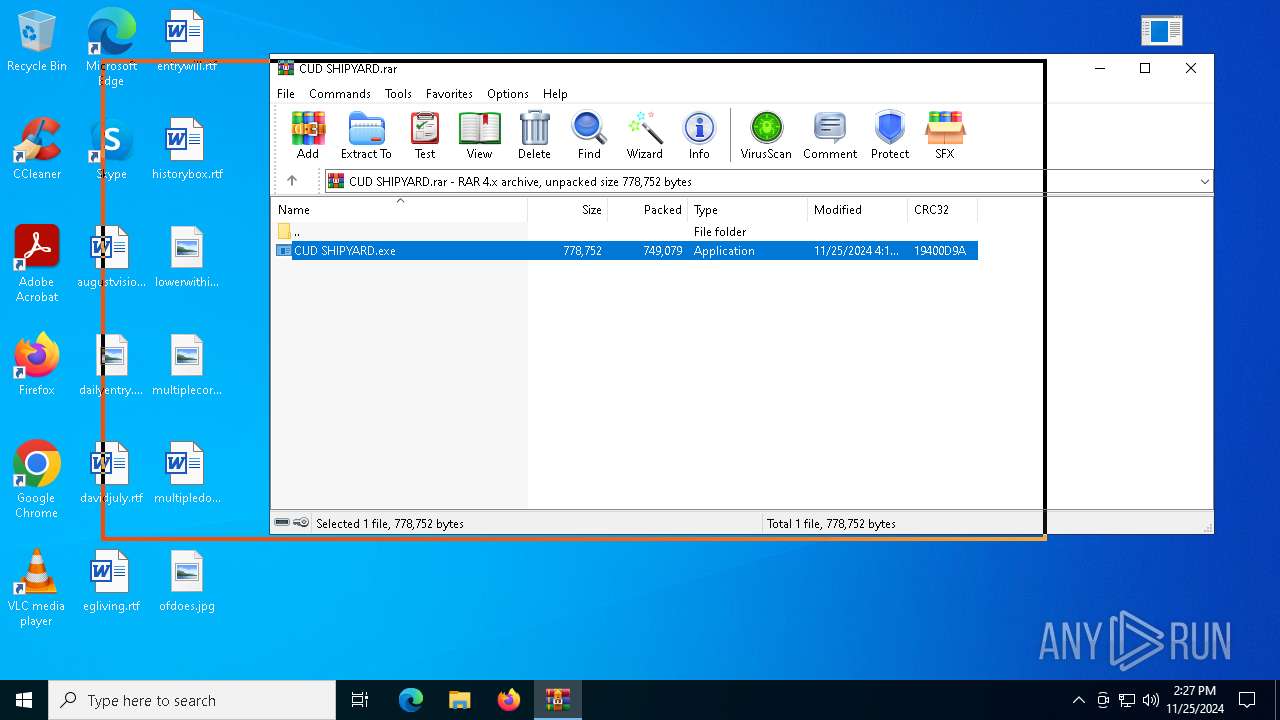Viewport: 1280px width, 720px height.
Task: Open Recycle Bin on desktop
Action: pyautogui.click(x=36, y=42)
